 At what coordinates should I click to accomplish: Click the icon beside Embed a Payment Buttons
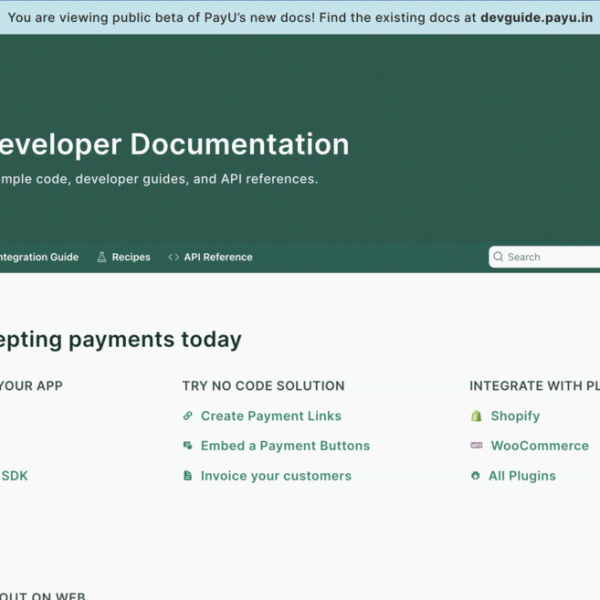(x=188, y=445)
